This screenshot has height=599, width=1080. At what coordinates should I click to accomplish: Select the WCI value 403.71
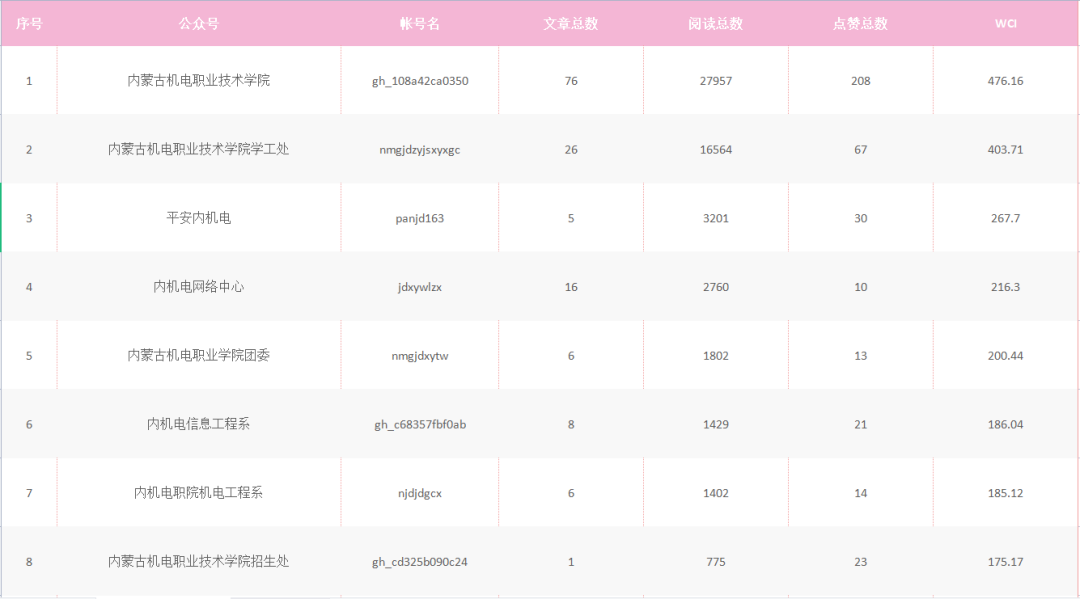coord(1005,150)
